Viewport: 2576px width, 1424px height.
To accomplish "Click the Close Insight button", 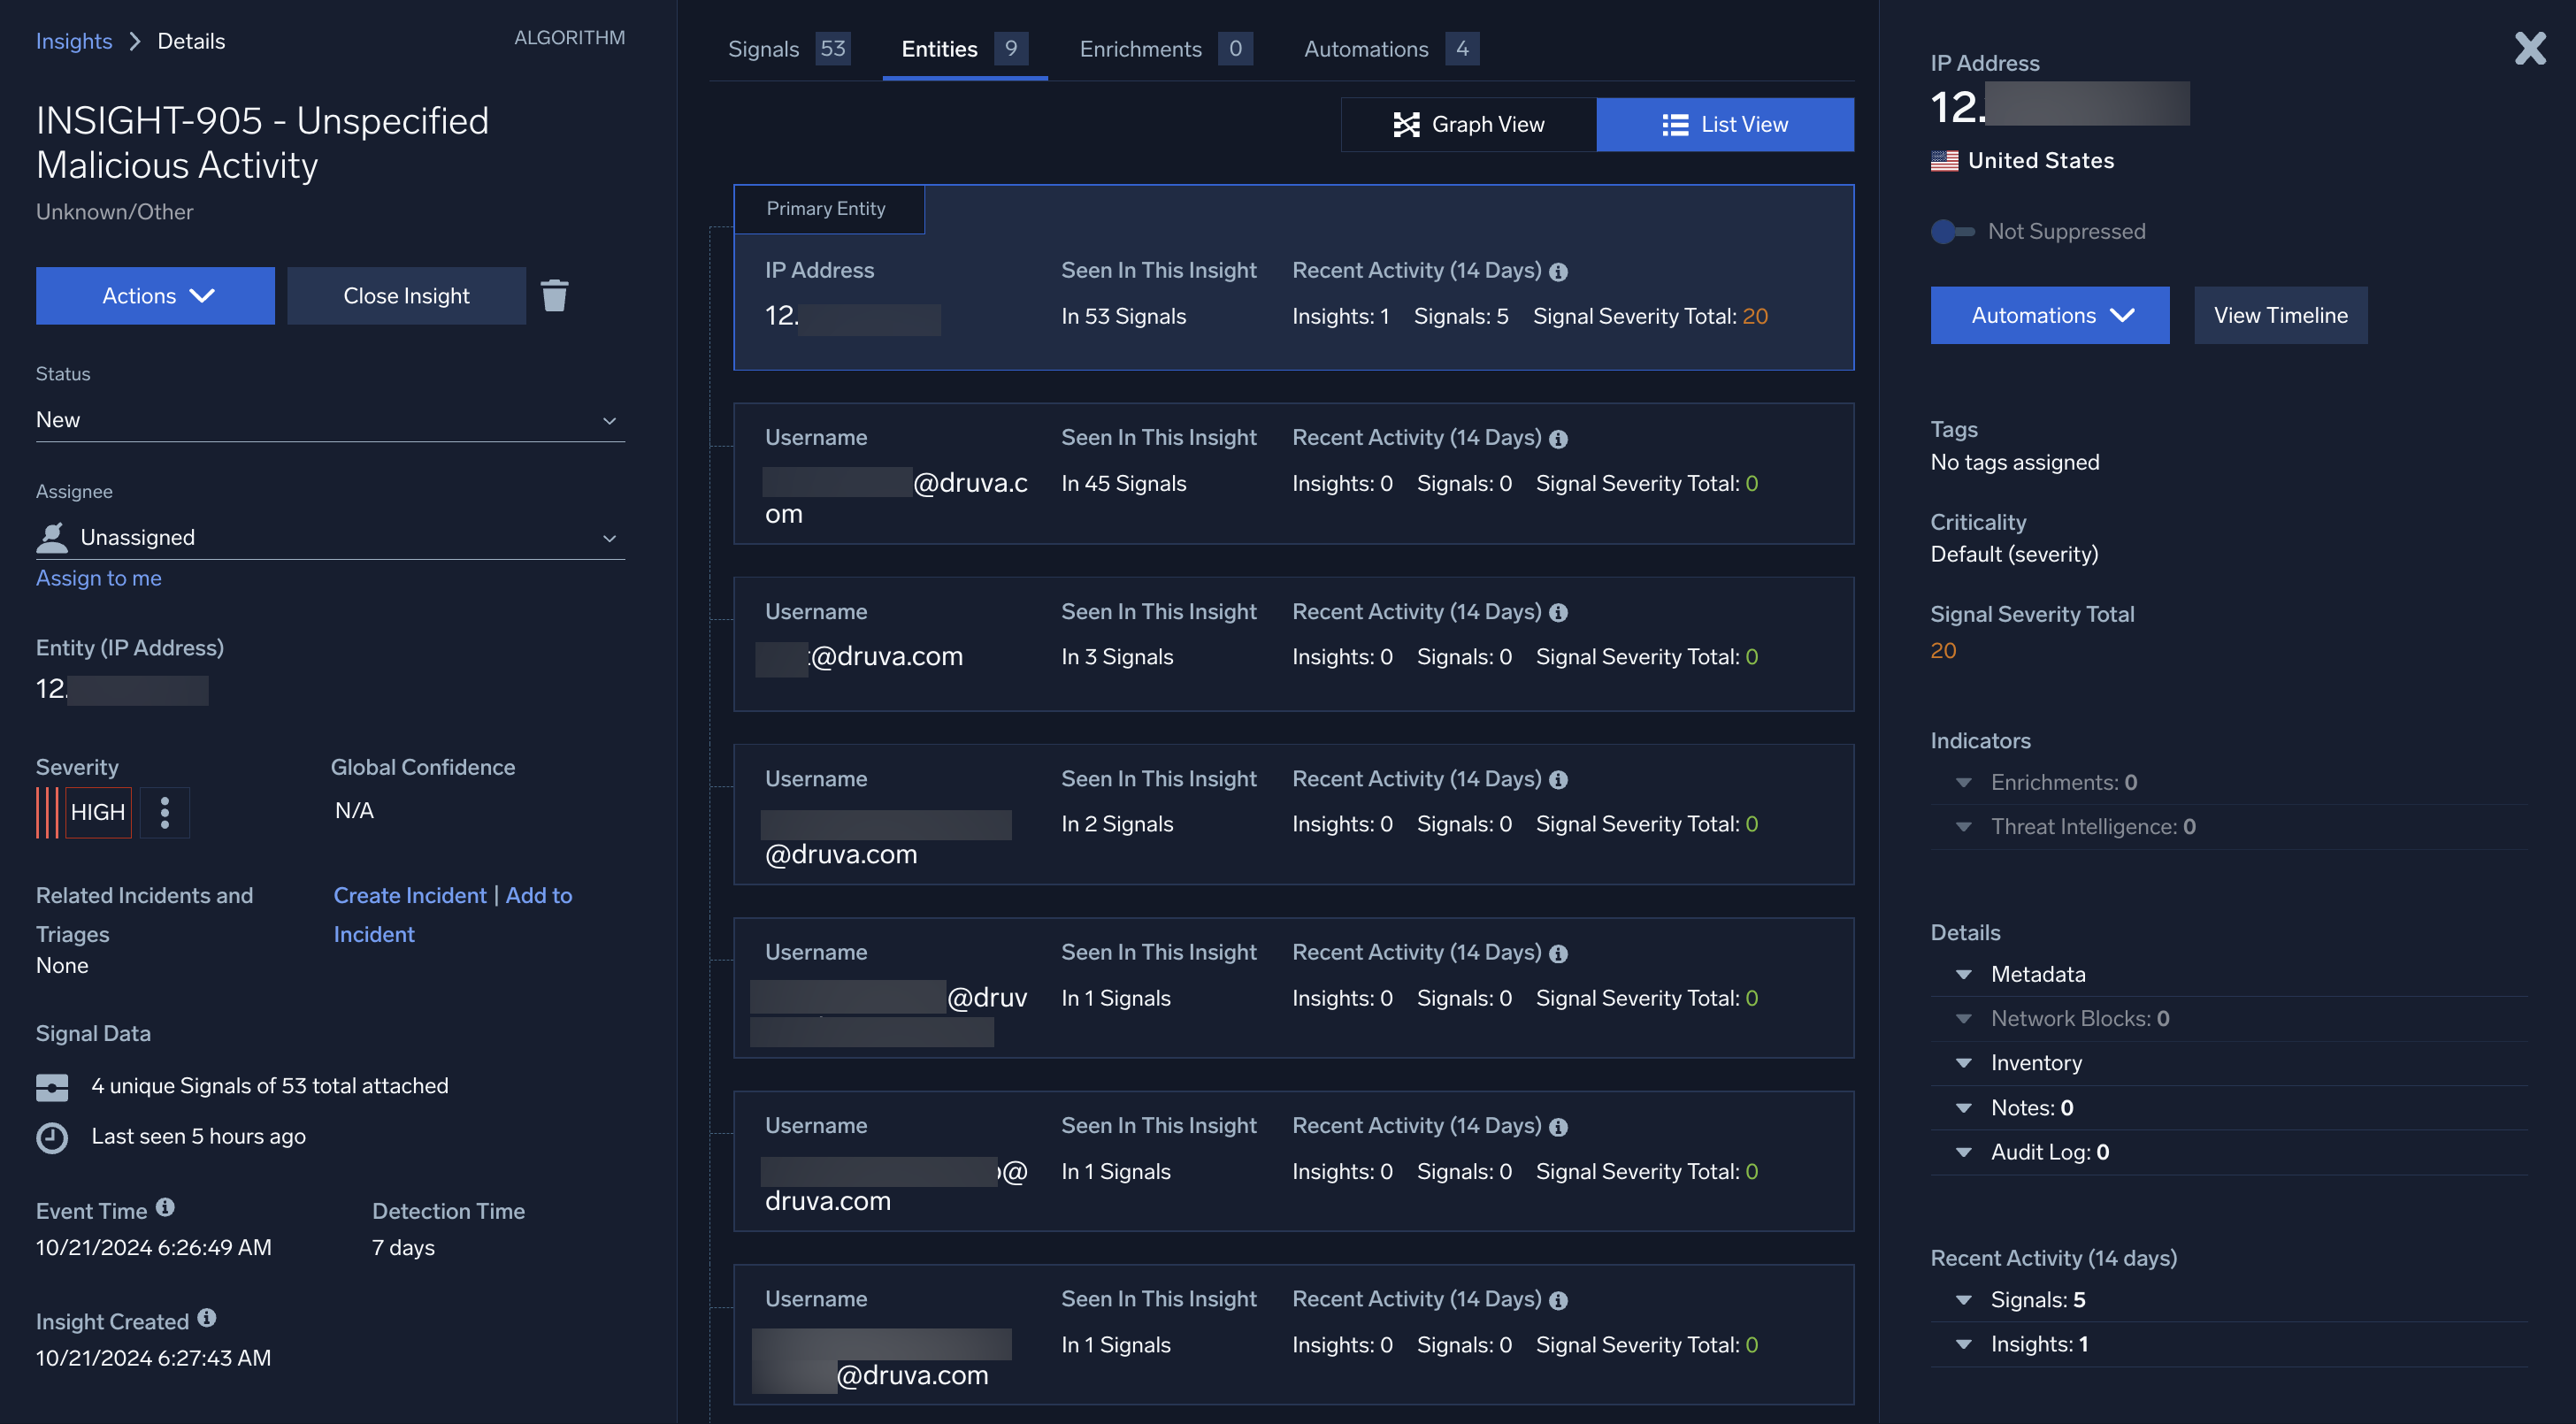I will click(406, 295).
